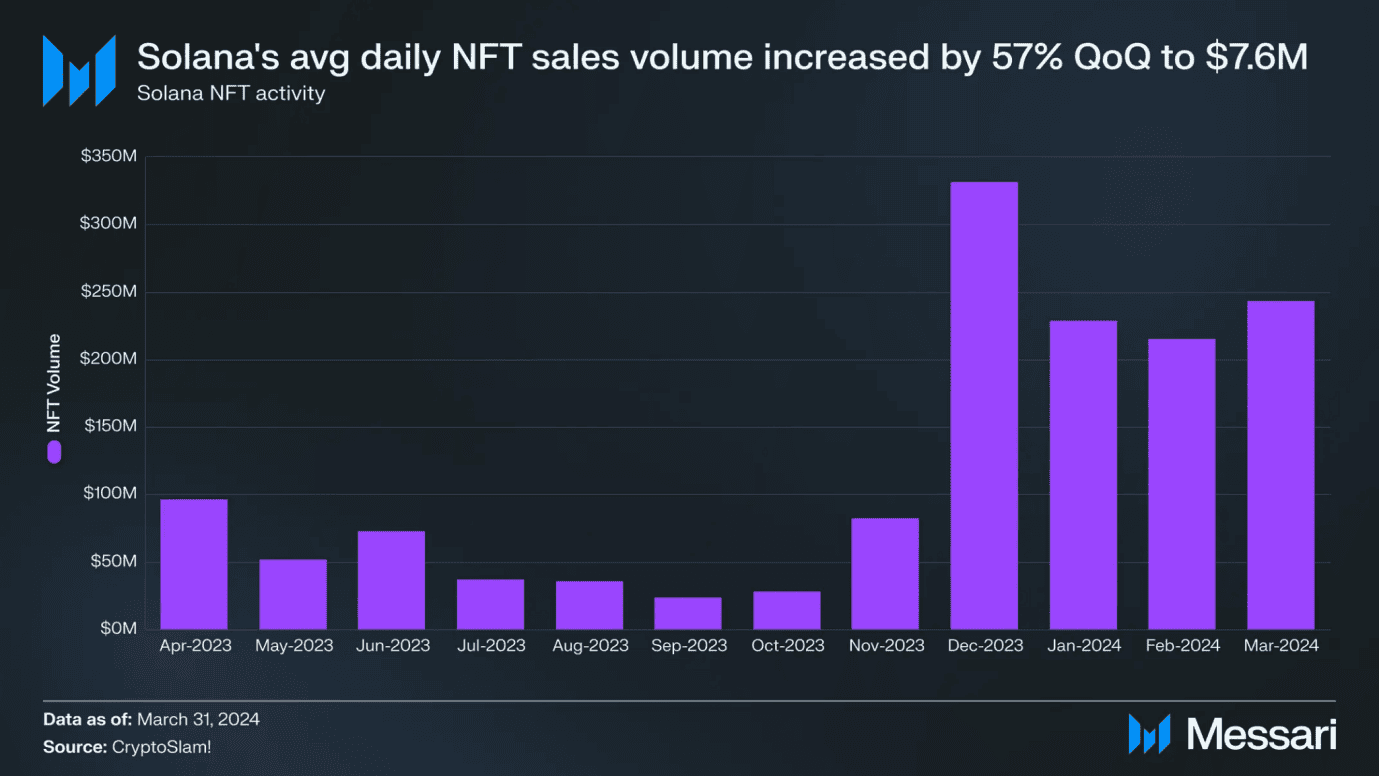Click the Messari logo icon beside the Messari wordmark

click(1149, 734)
